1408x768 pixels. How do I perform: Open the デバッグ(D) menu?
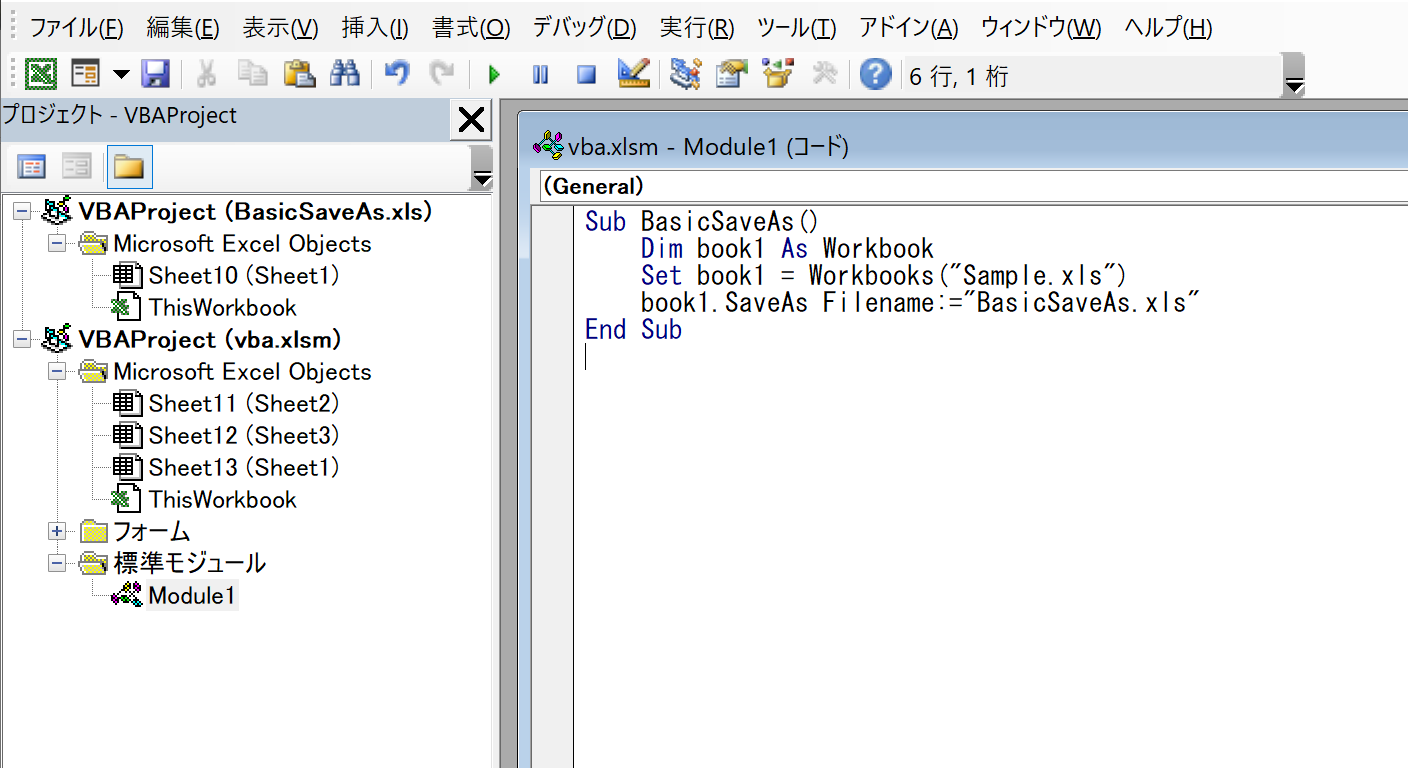[584, 27]
